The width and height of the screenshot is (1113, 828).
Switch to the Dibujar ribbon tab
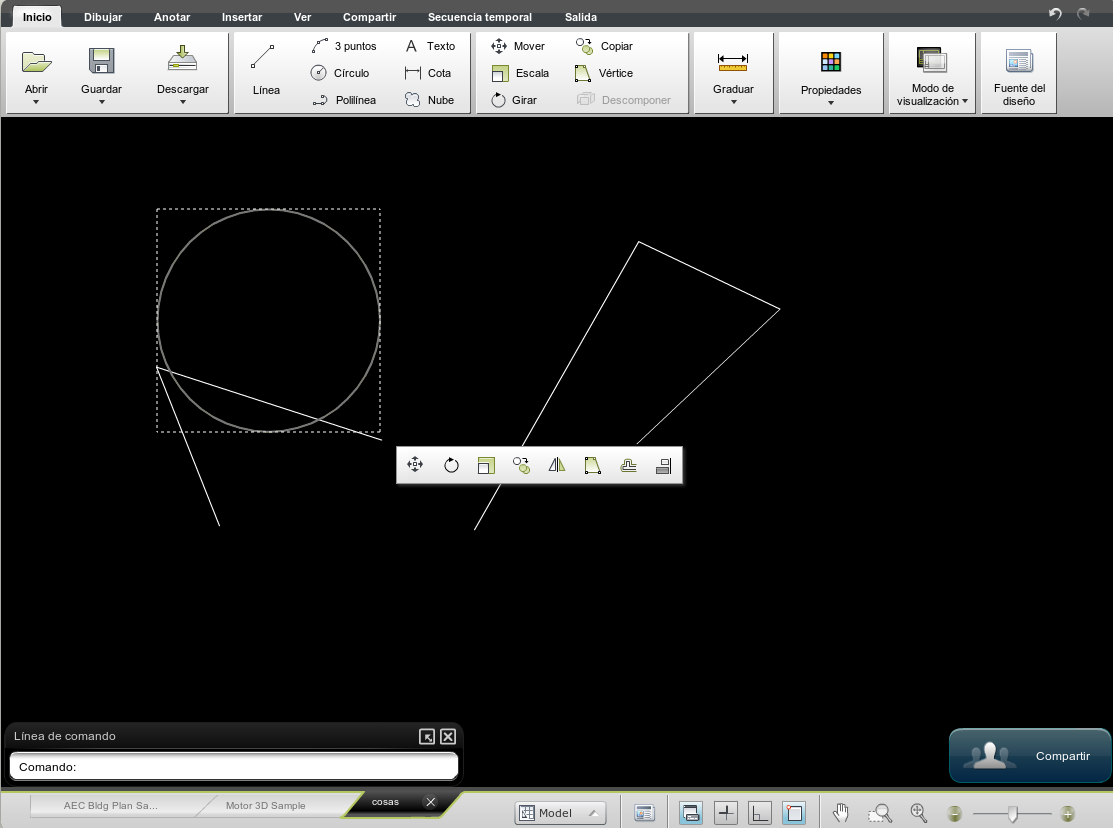102,16
